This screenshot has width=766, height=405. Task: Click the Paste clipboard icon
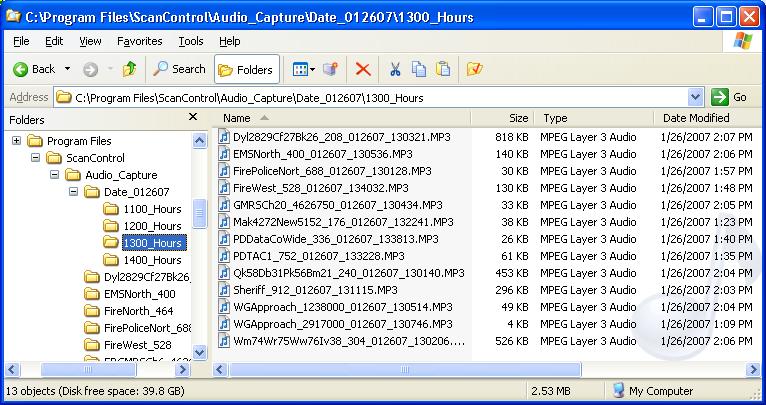tap(443, 69)
